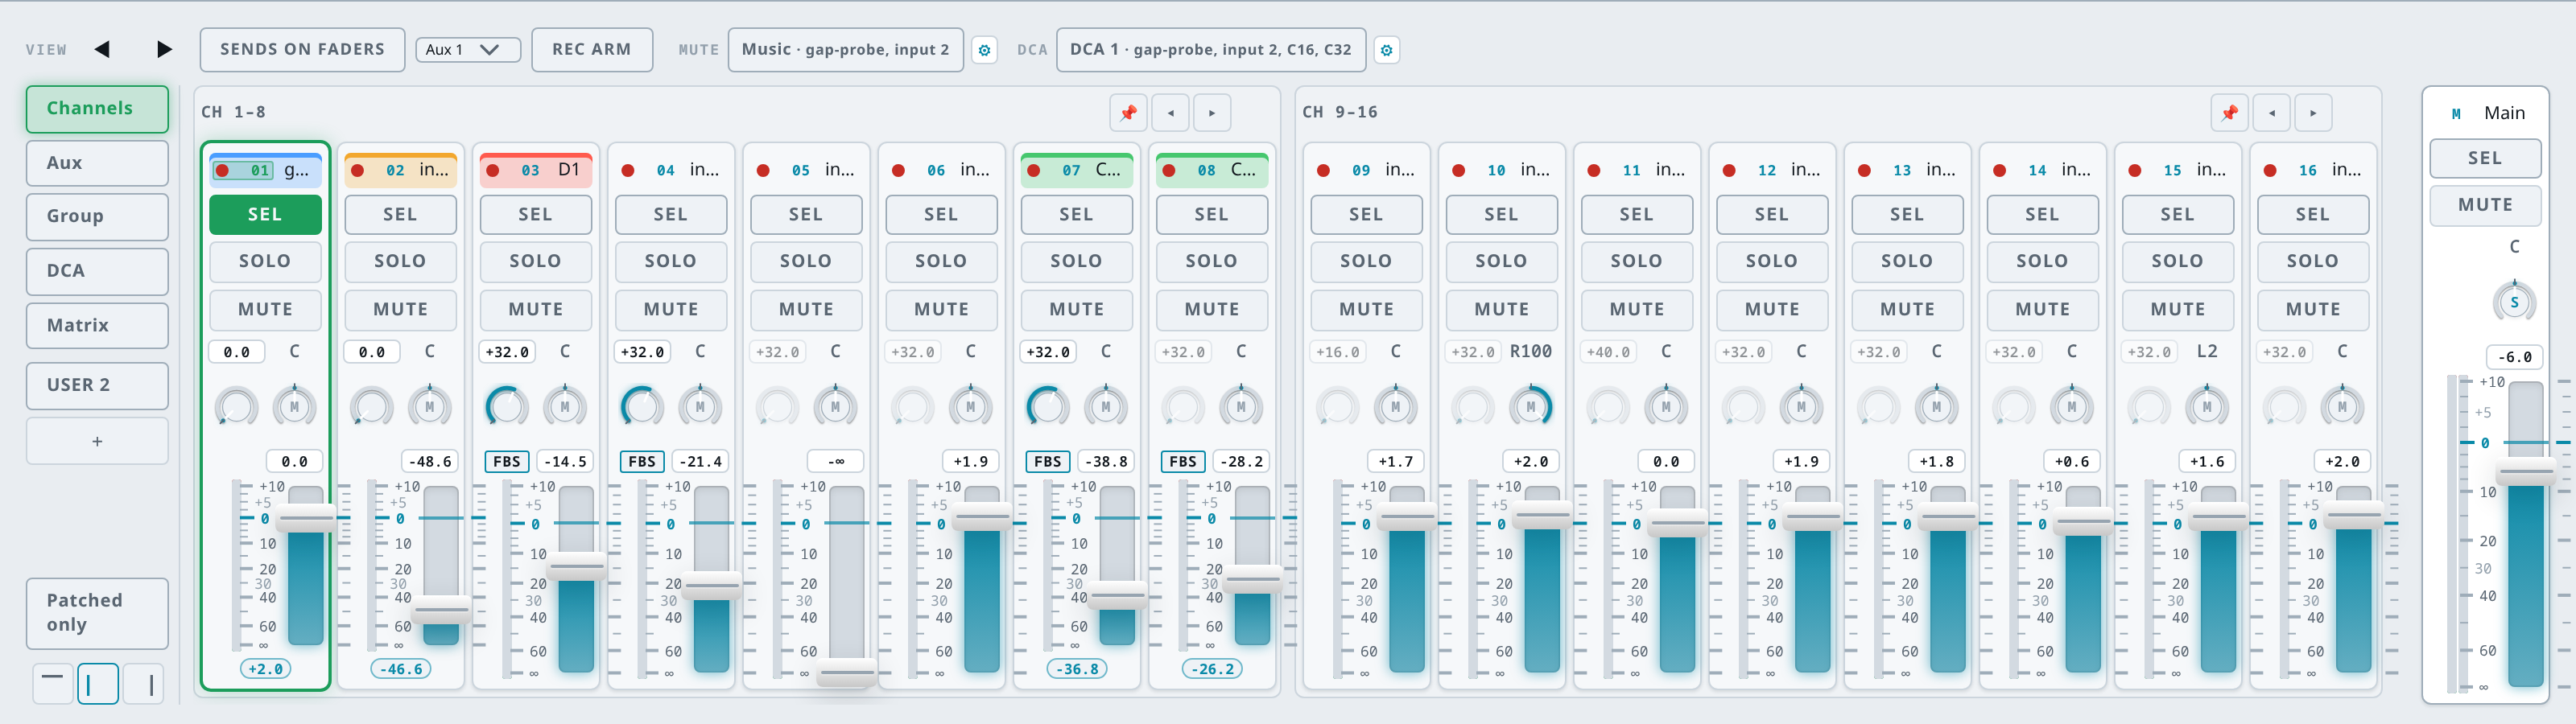
Task: Toggle FBS on channel 04
Action: point(642,461)
